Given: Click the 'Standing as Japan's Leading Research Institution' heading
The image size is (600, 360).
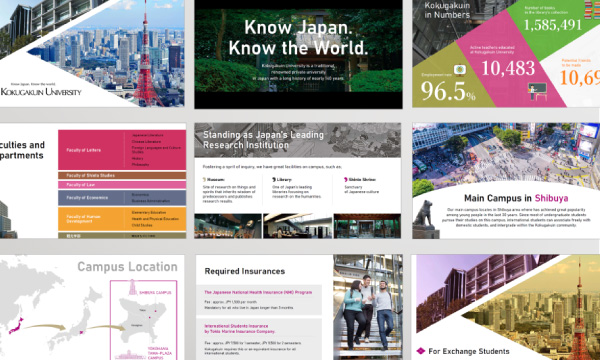Looking at the screenshot, I should pos(263,140).
